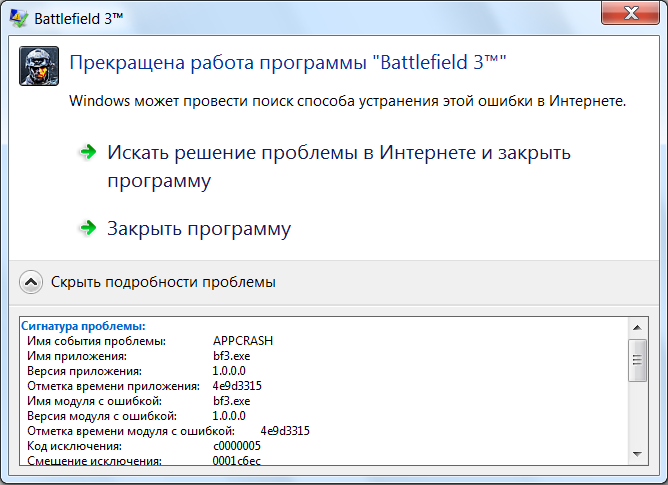Click 'Смещение исключения:' label
This screenshot has height=485, width=668.
[x=95, y=461]
